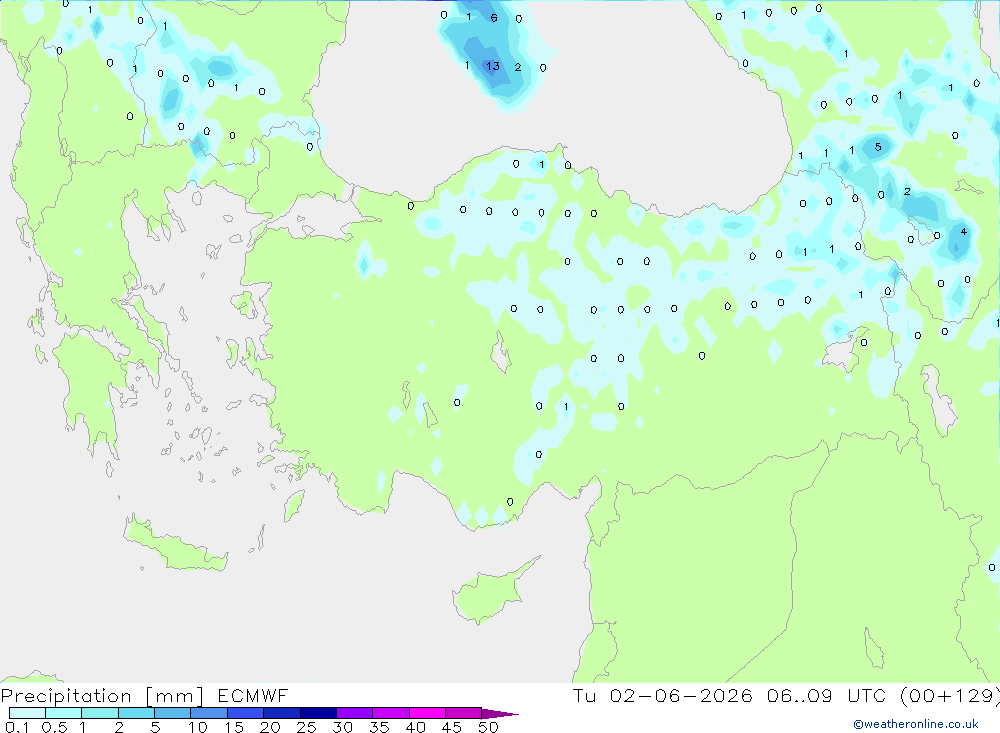Click the legend label '35'

tap(379, 727)
